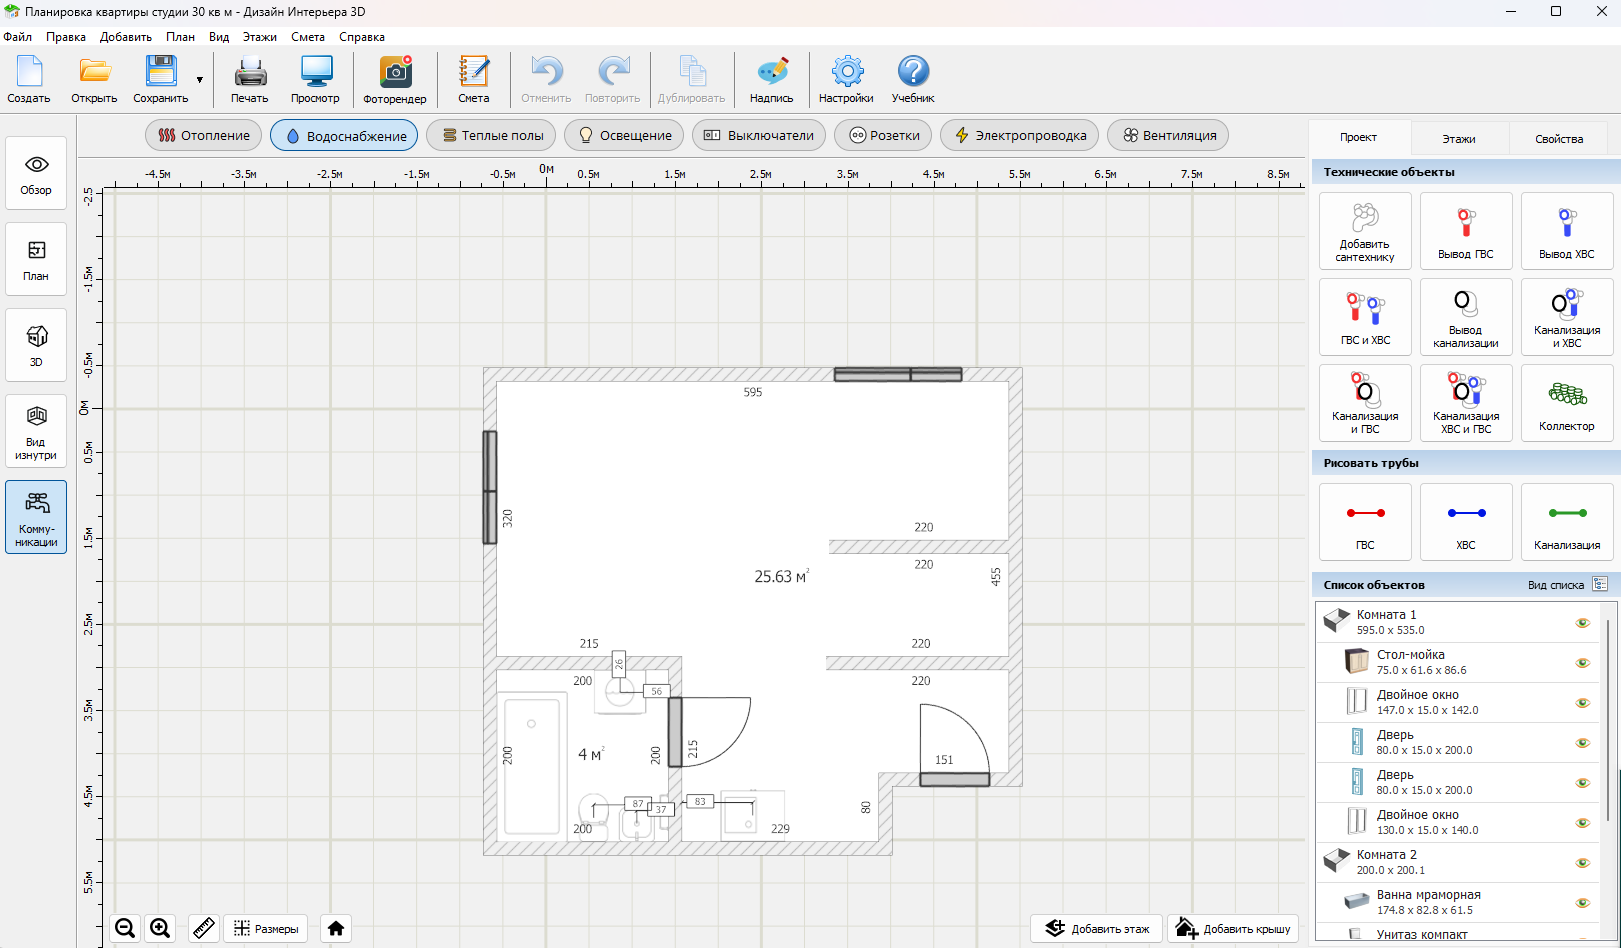Click Добавить крышу button

click(x=1233, y=929)
